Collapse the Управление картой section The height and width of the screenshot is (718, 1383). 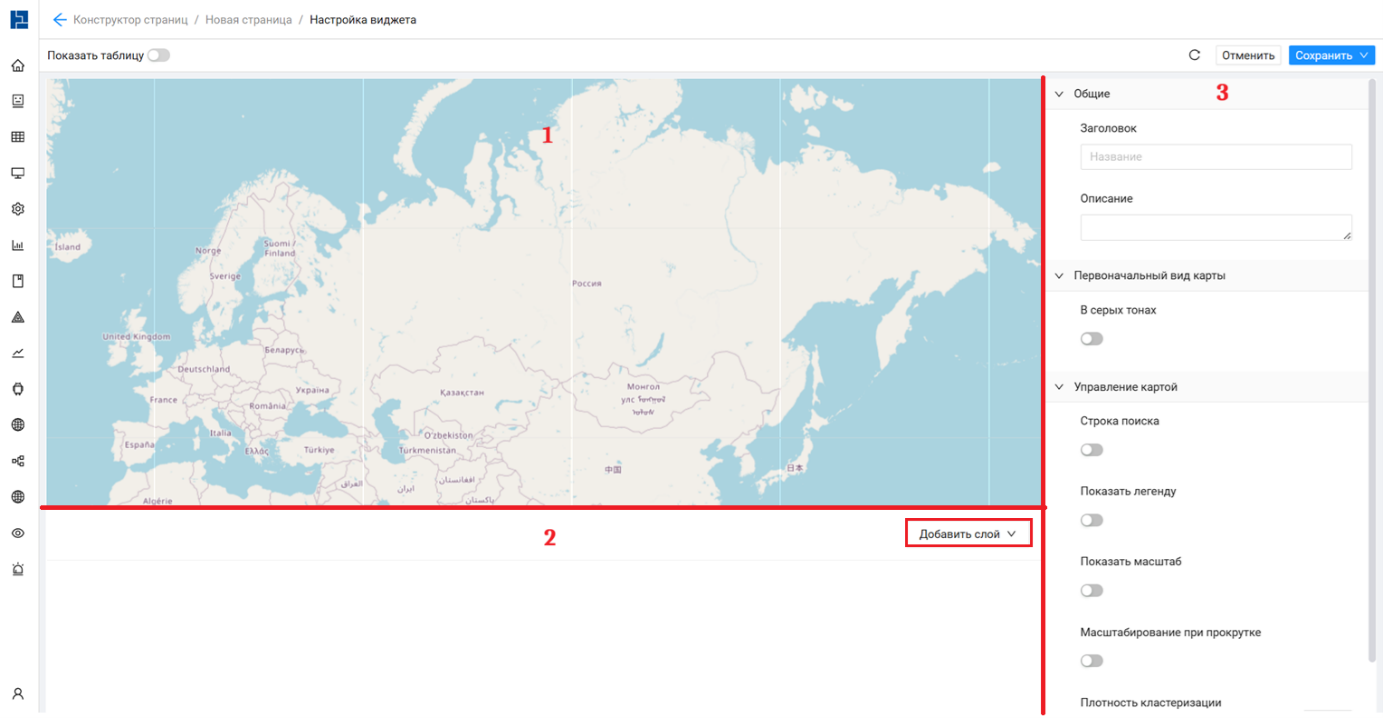point(1060,387)
